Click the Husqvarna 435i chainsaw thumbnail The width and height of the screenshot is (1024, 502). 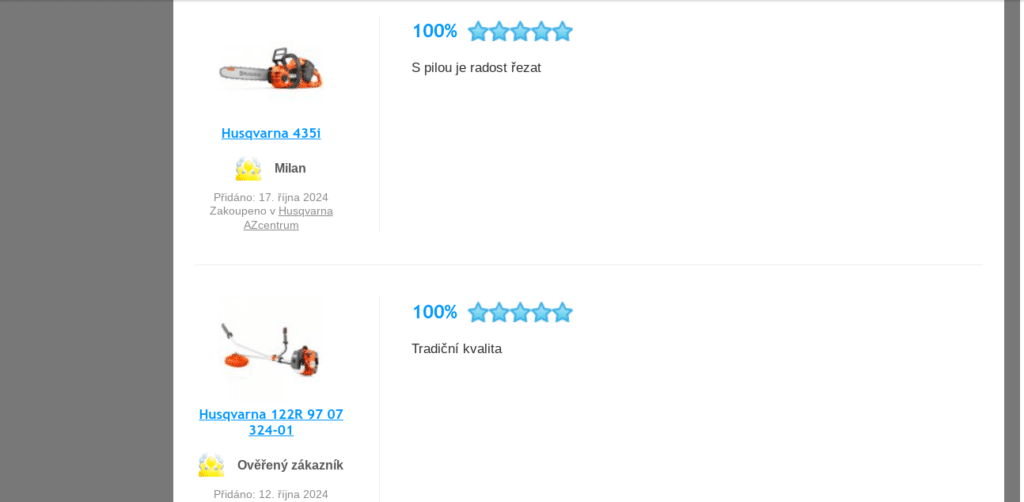[271, 68]
